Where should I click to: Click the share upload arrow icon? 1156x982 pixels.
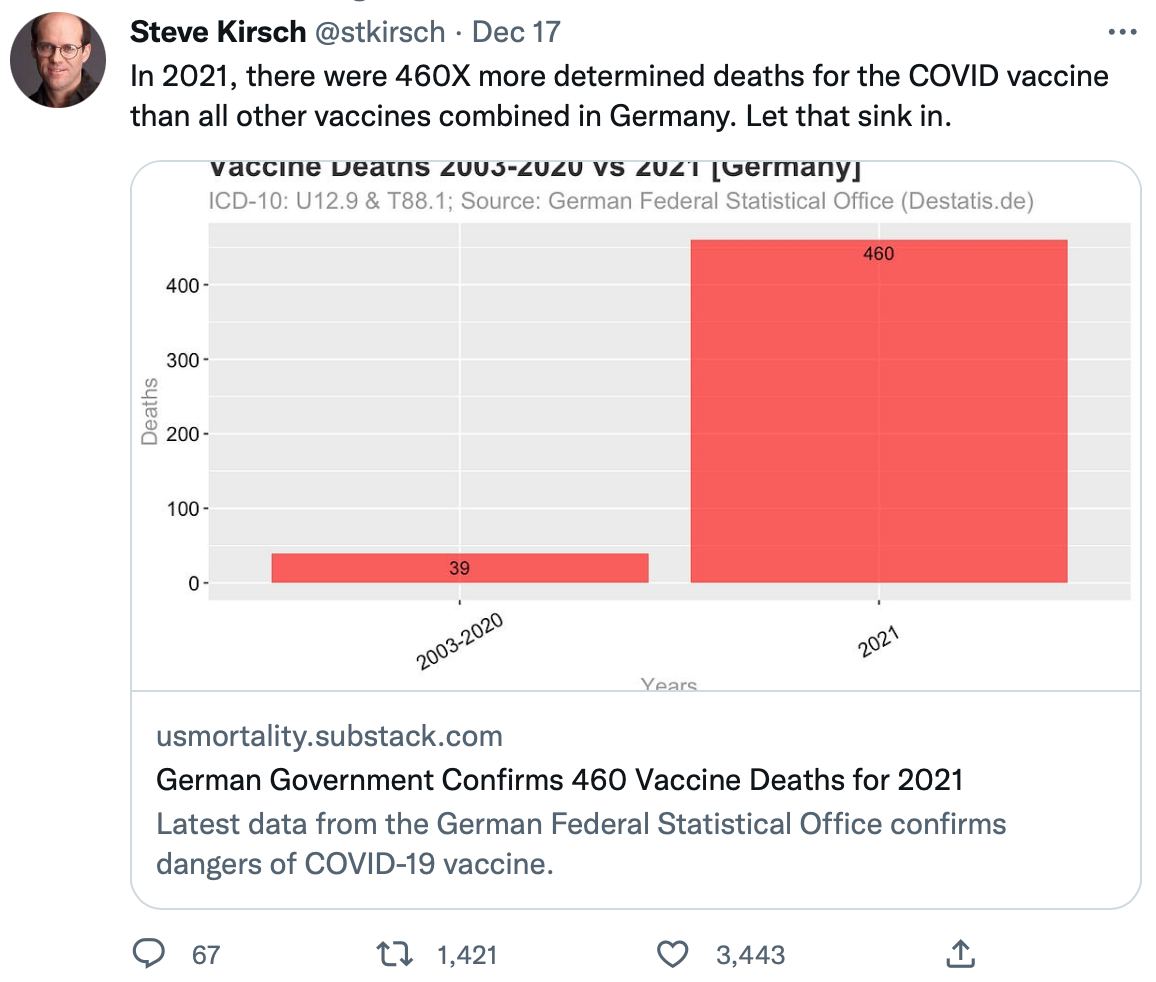point(959,954)
